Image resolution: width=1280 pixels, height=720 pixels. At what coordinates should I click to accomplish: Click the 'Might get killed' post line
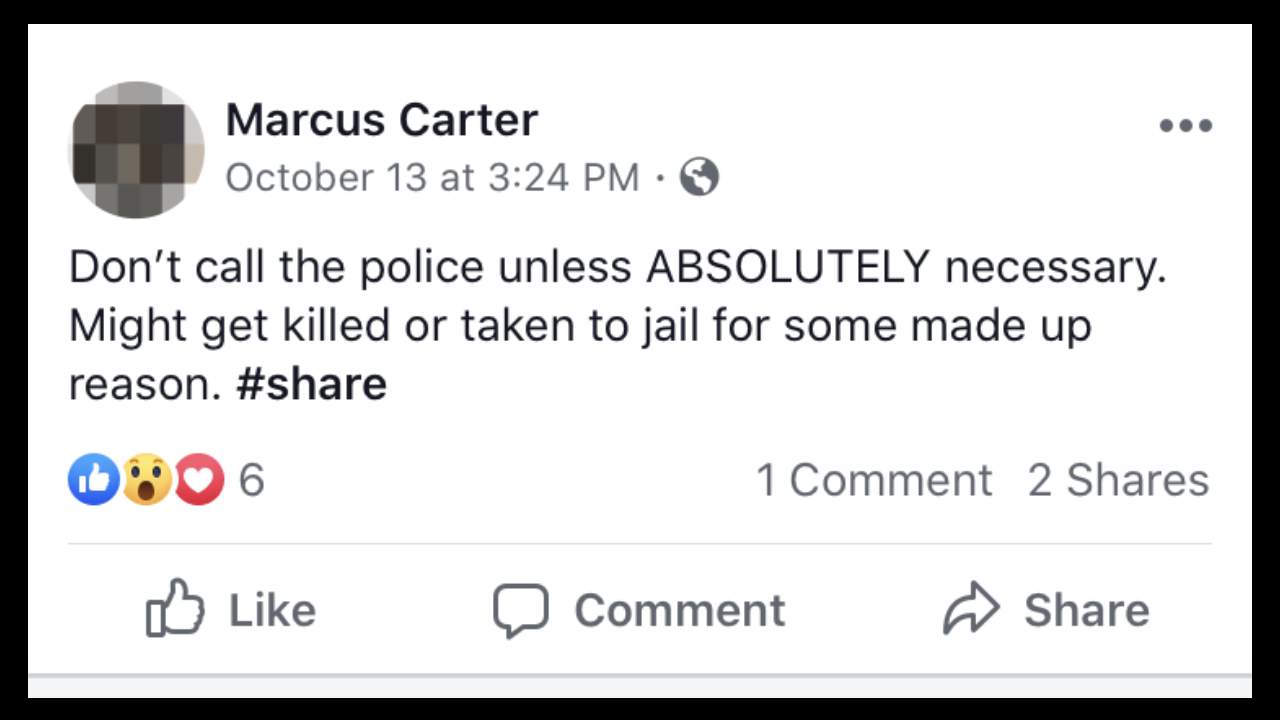[x=580, y=326]
